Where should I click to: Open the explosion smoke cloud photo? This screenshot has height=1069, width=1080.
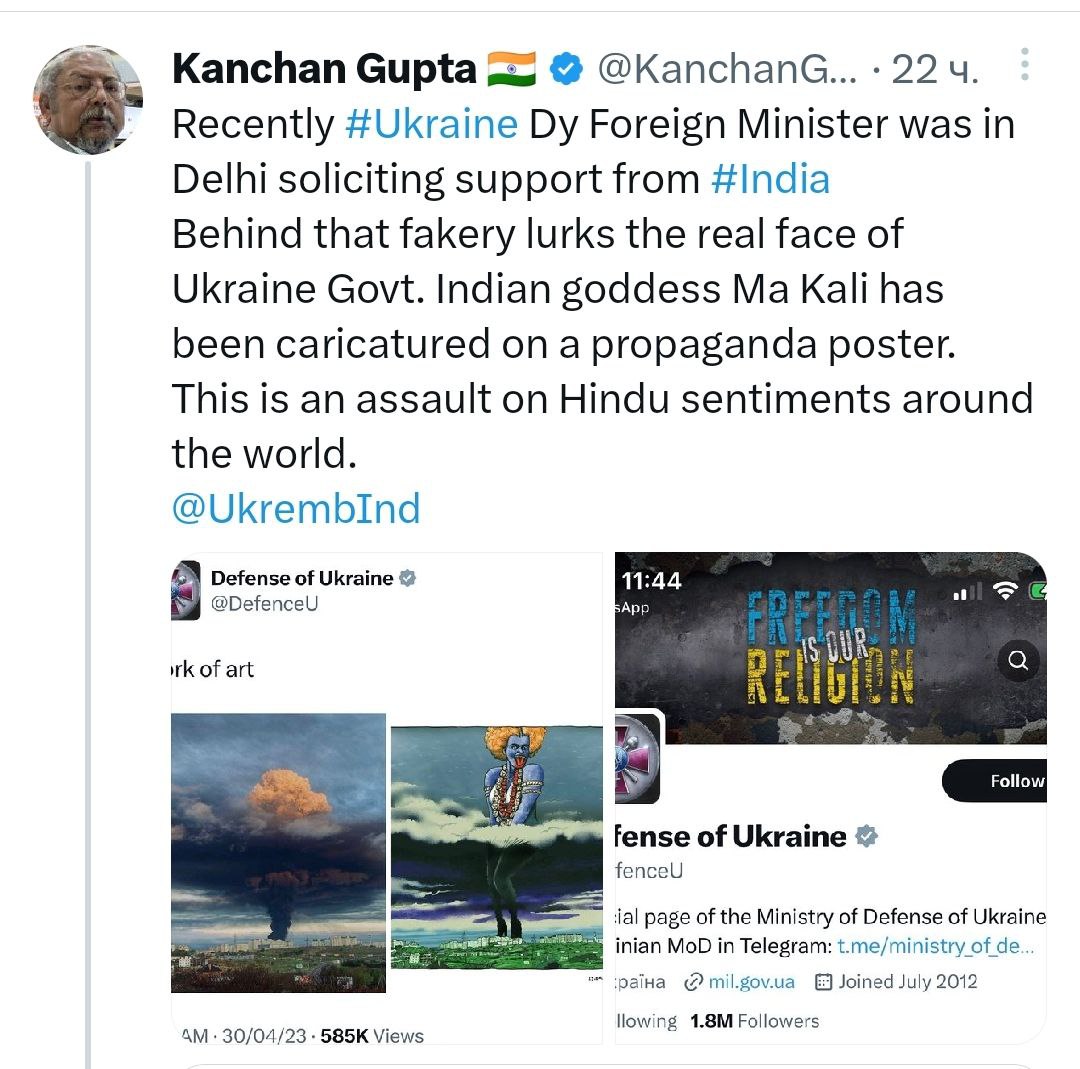pyautogui.click(x=278, y=852)
